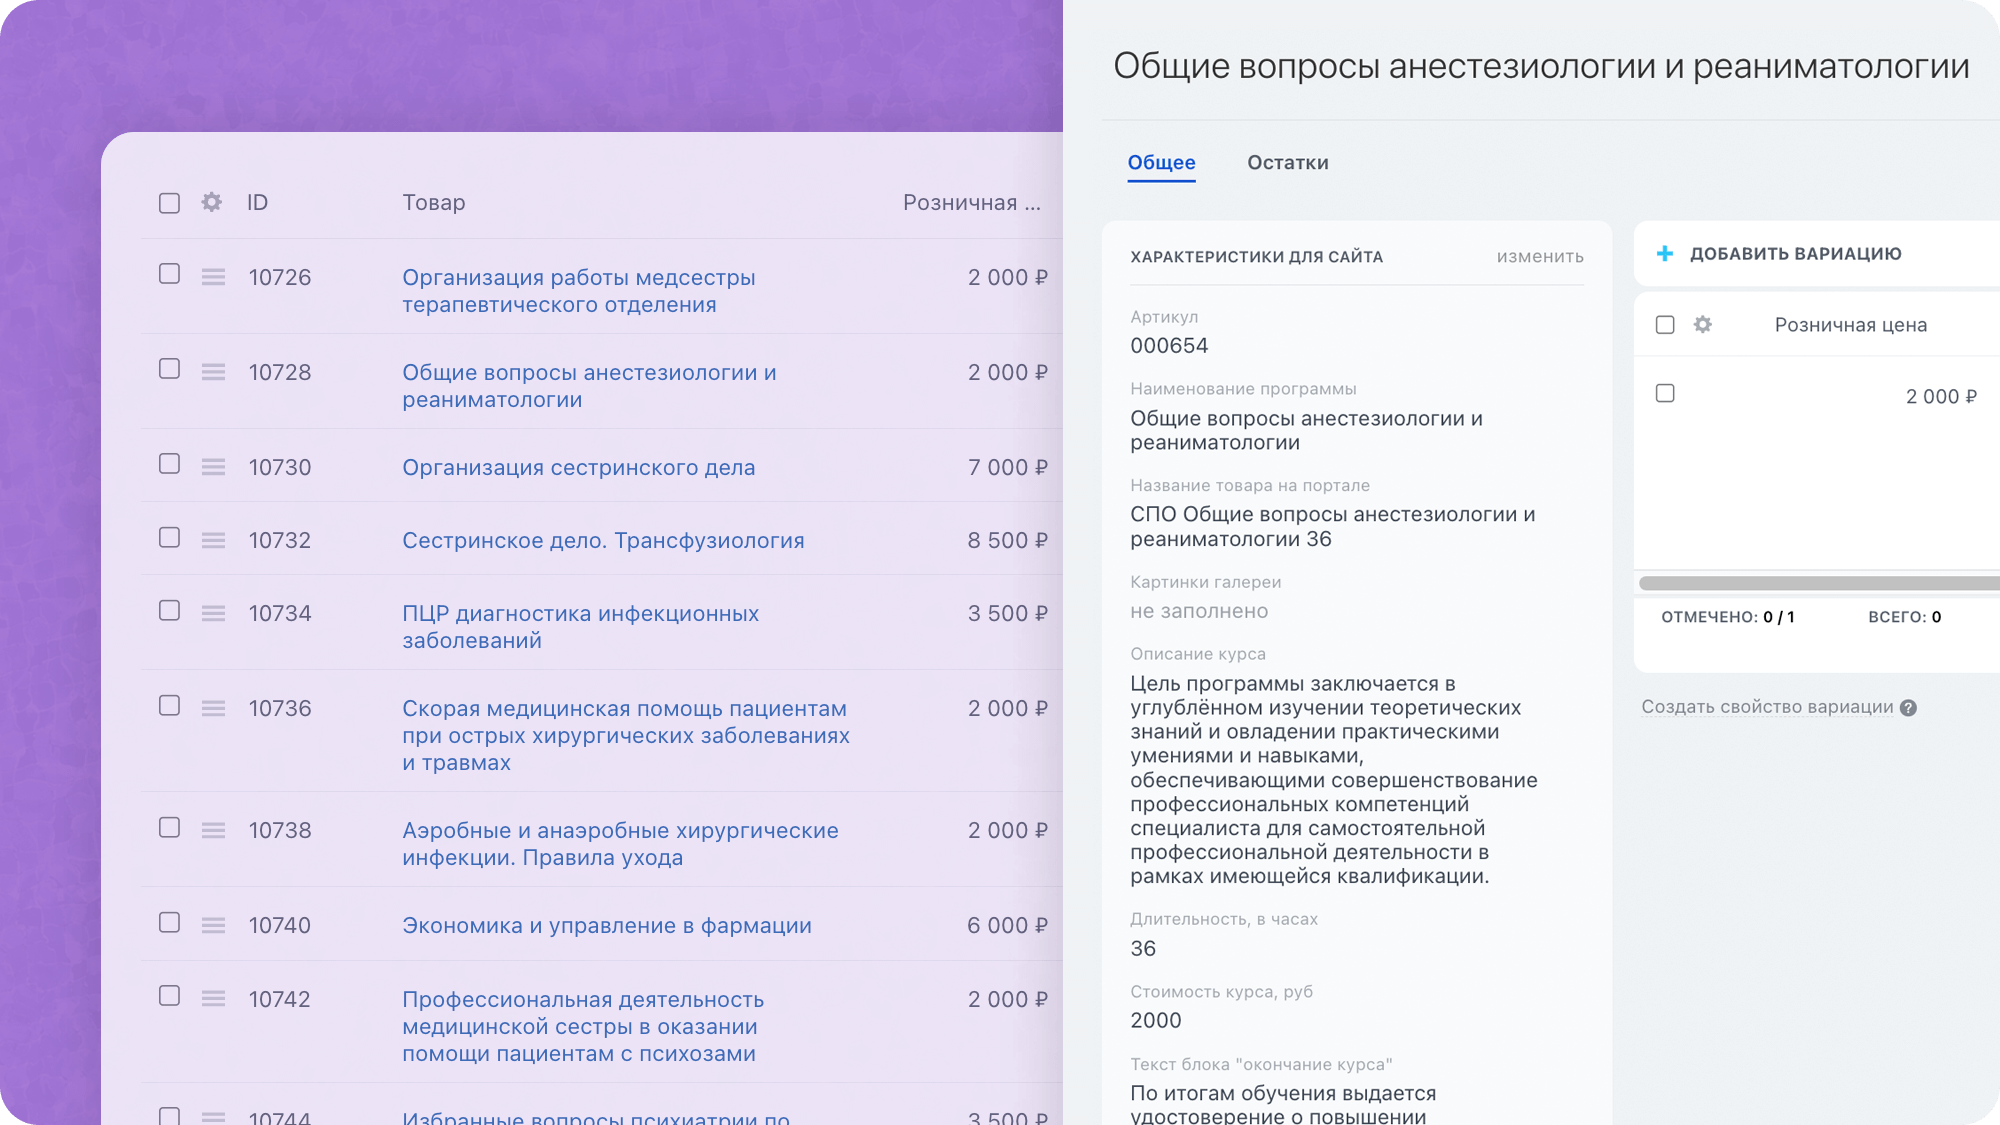Viewport: 2000px width, 1125px height.
Task: Click the drag handle next to product 10744
Action: click(213, 1117)
